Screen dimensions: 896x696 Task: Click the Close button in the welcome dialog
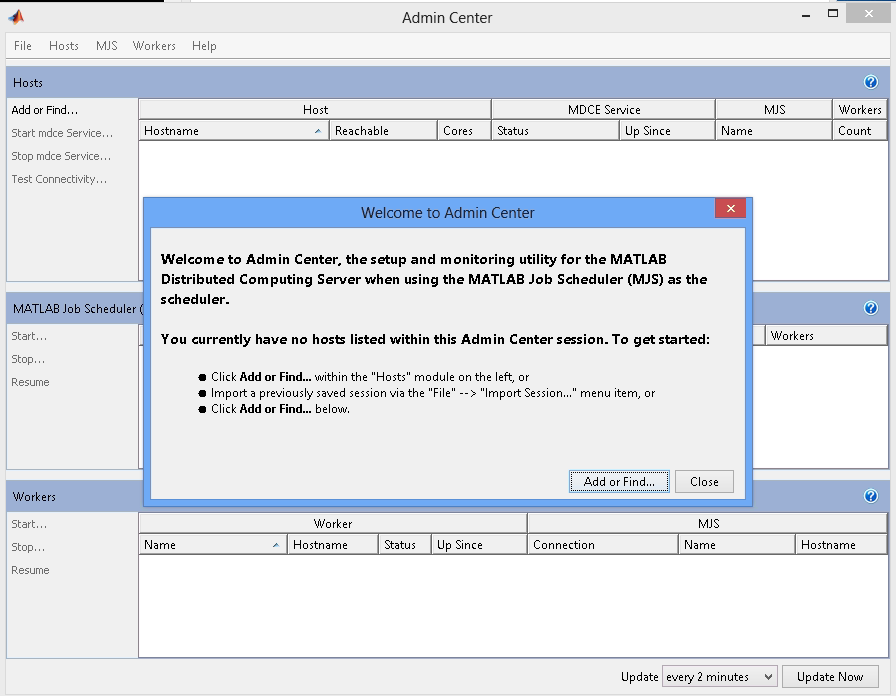tap(704, 482)
